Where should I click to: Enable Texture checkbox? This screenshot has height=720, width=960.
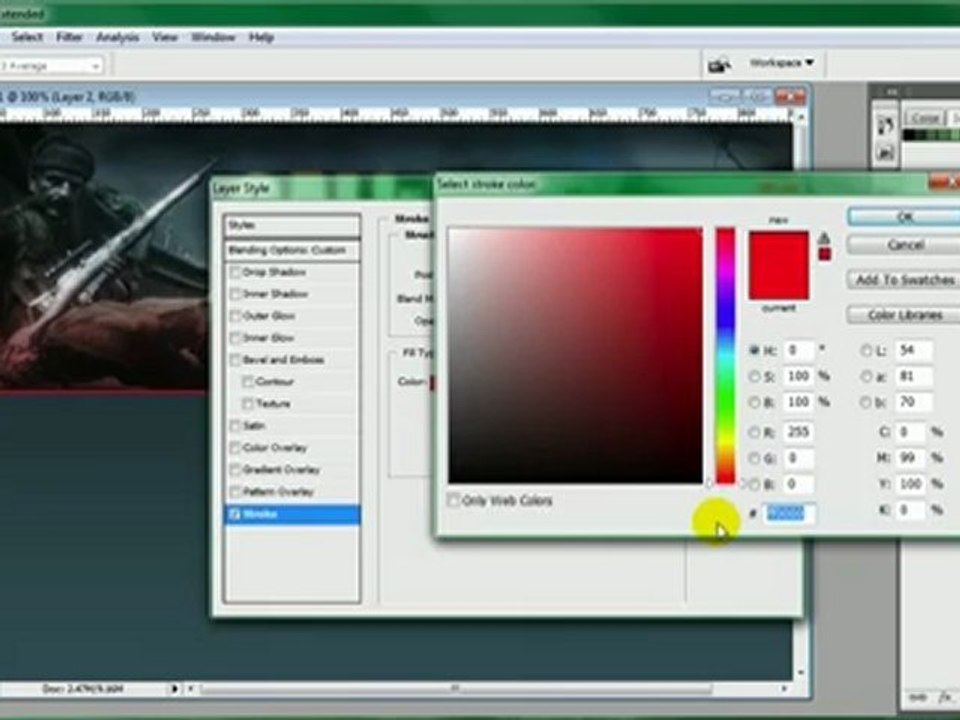pyautogui.click(x=248, y=404)
